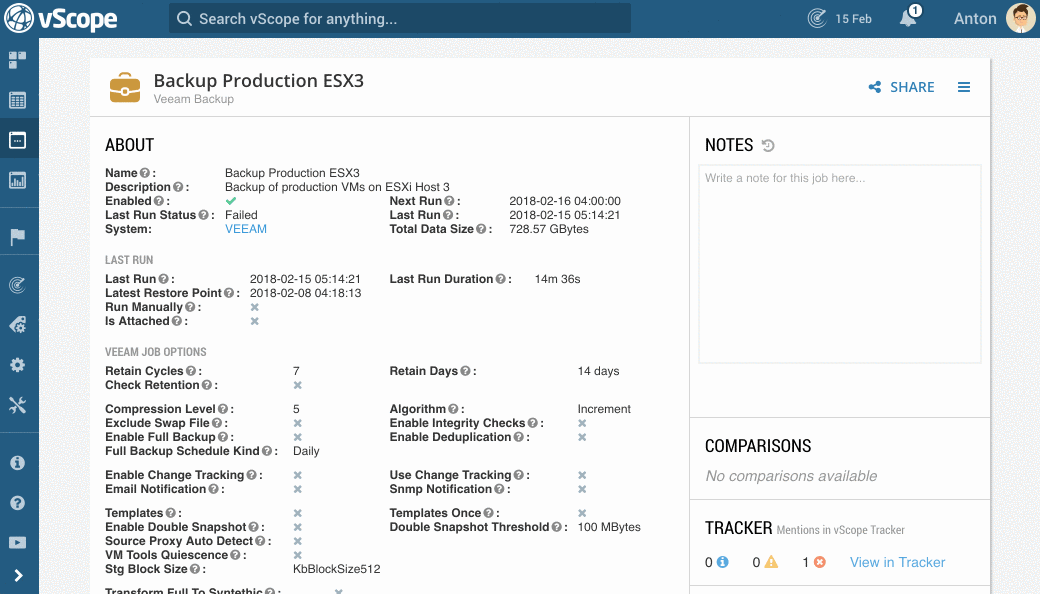Open the table view icon in the sidebar
The width and height of the screenshot is (1040, 594).
[x=17, y=100]
